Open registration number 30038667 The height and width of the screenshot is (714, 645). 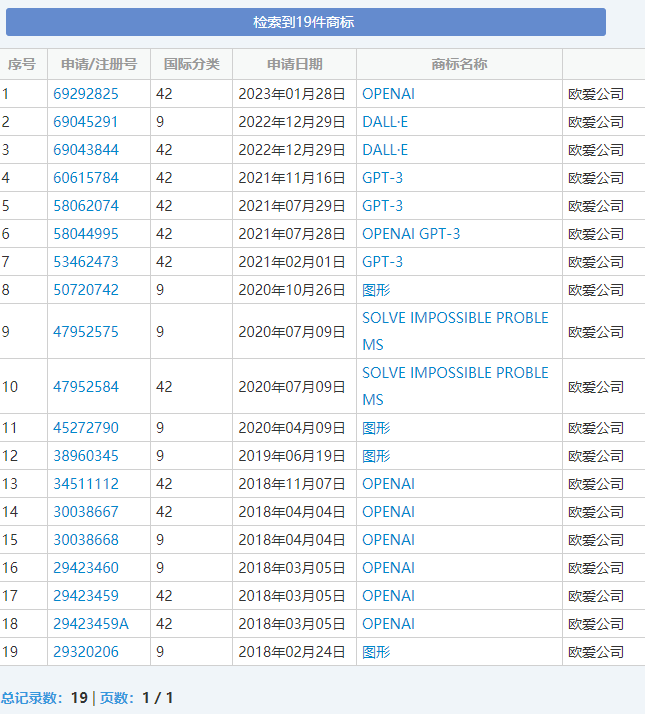click(x=86, y=512)
